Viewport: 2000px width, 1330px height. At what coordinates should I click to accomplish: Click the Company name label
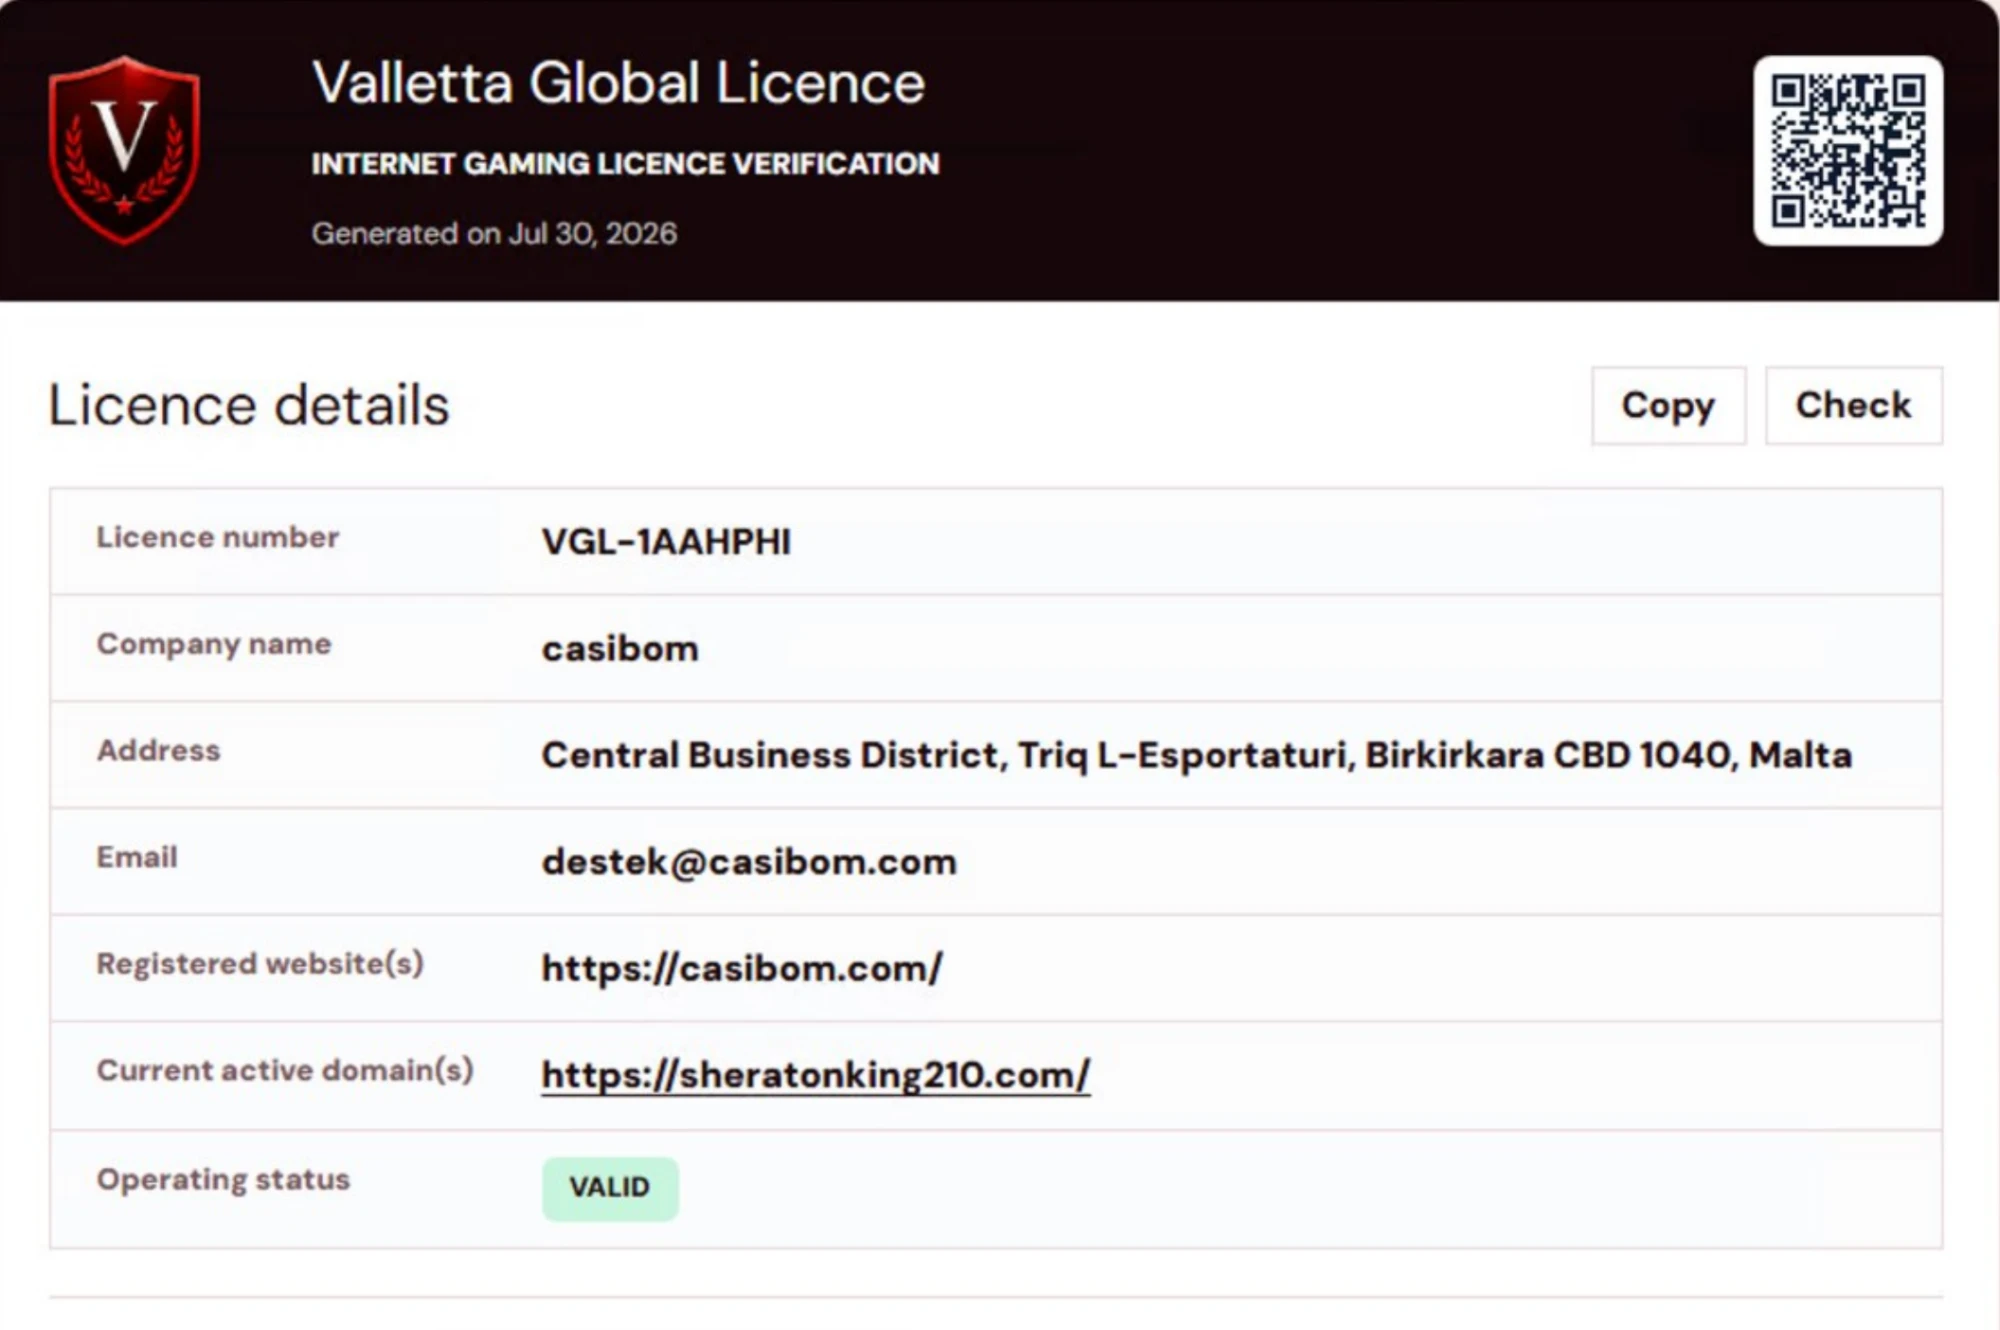(214, 645)
